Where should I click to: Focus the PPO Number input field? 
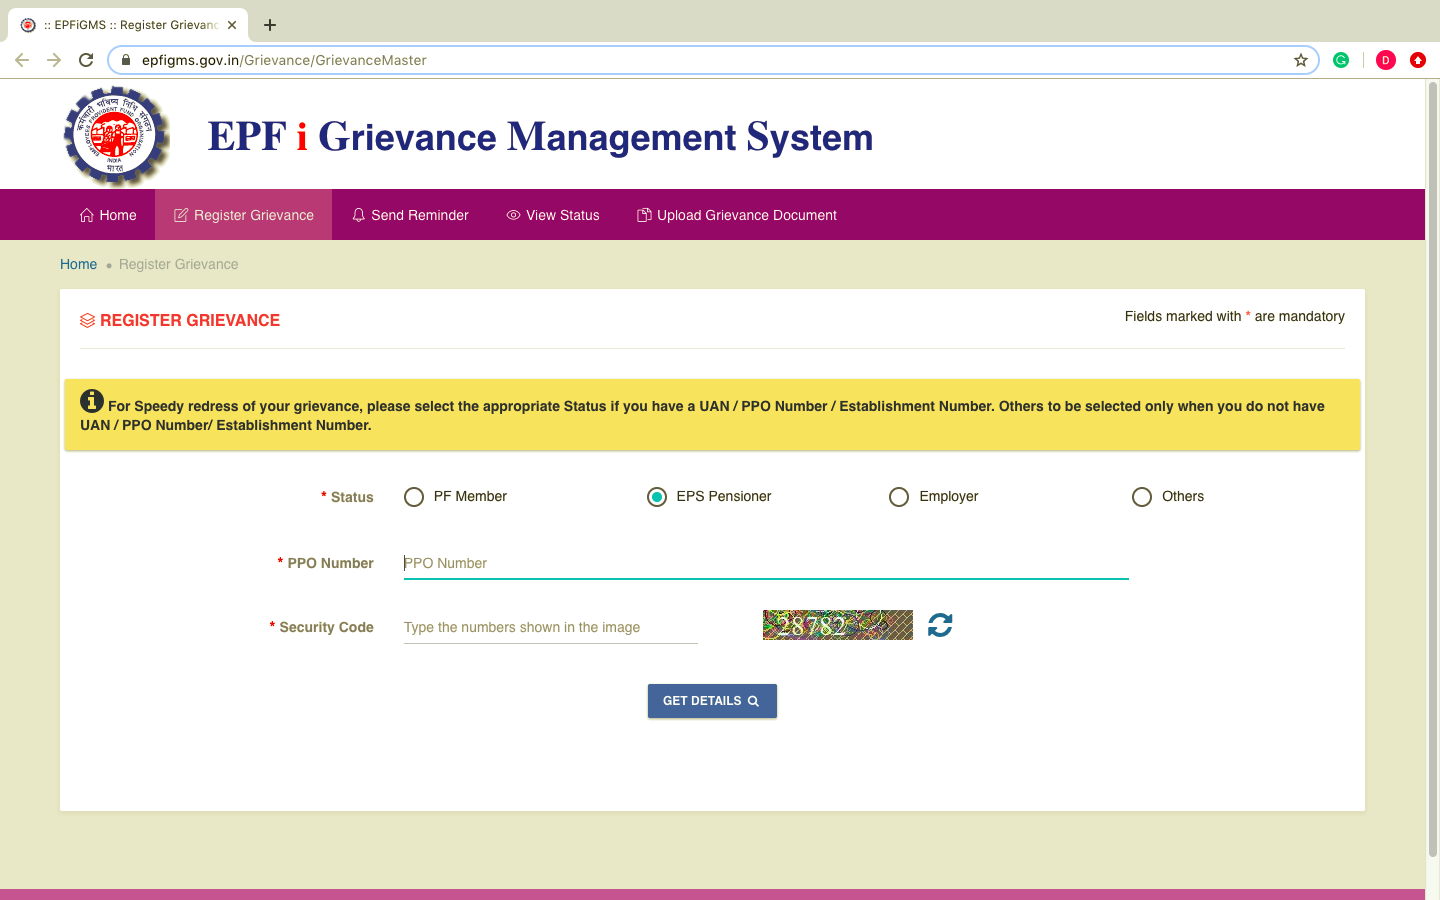tap(766, 563)
